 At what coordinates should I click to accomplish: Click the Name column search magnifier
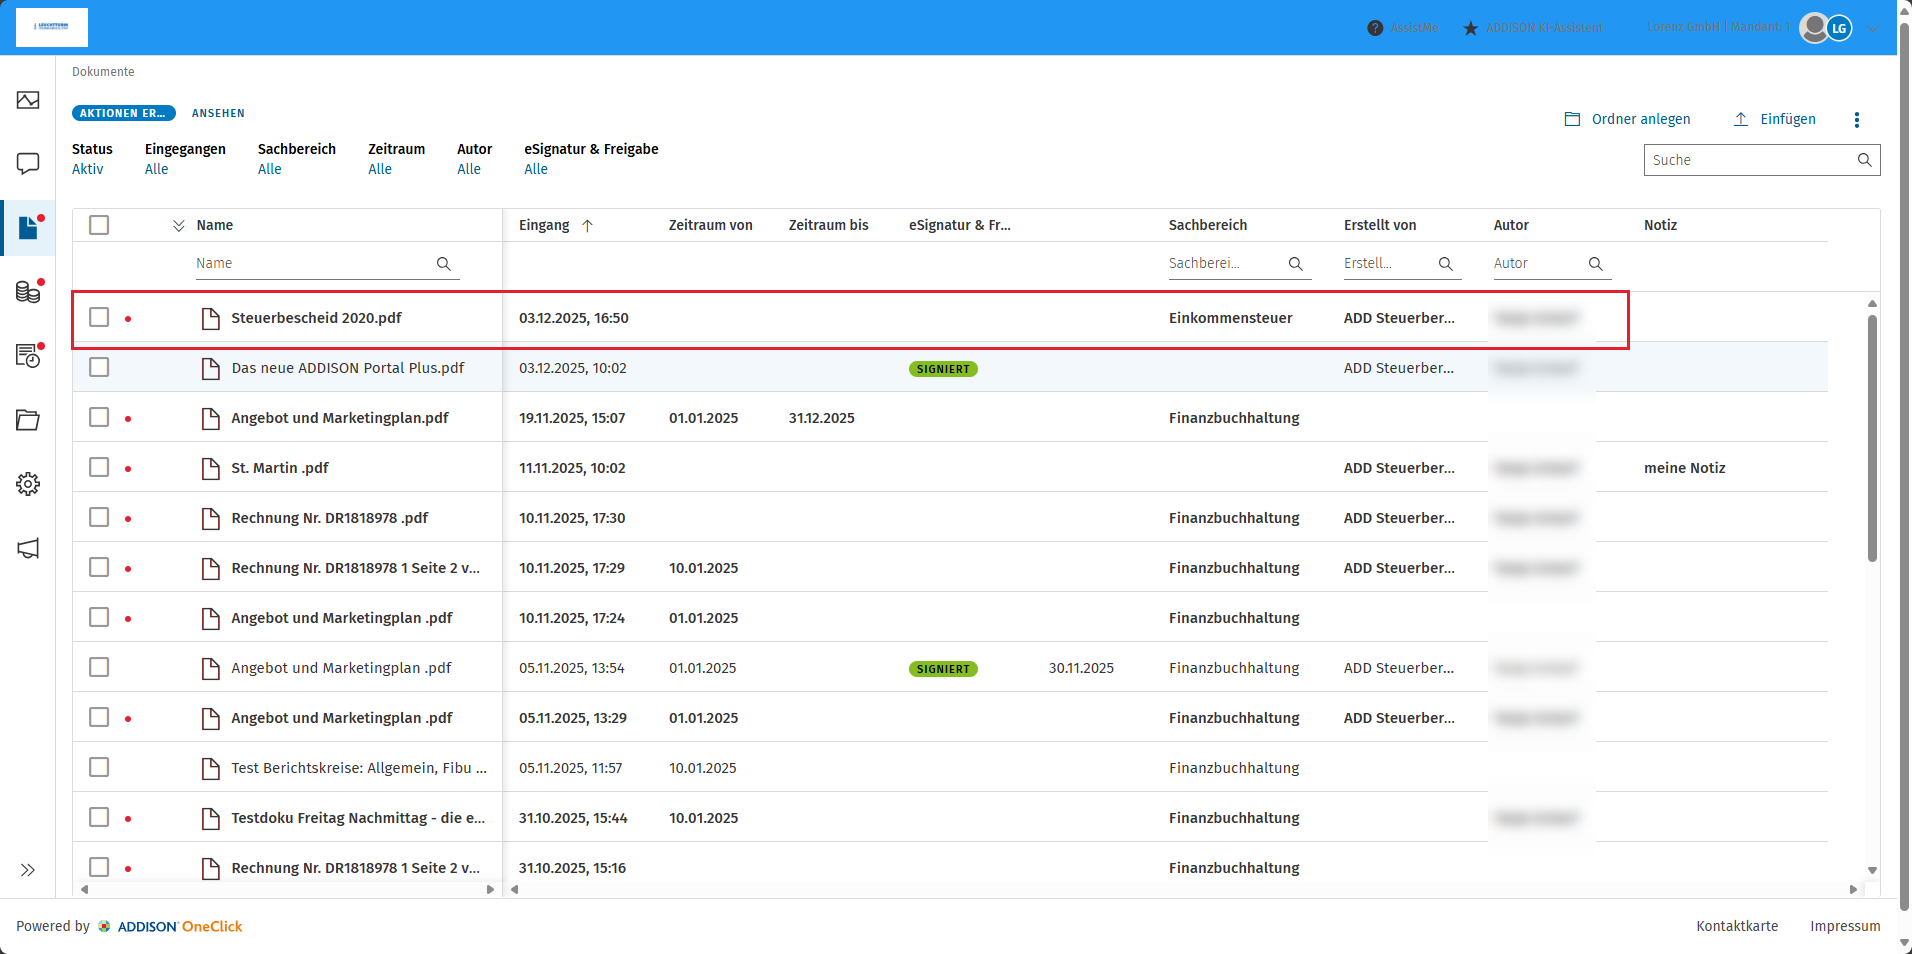click(444, 264)
